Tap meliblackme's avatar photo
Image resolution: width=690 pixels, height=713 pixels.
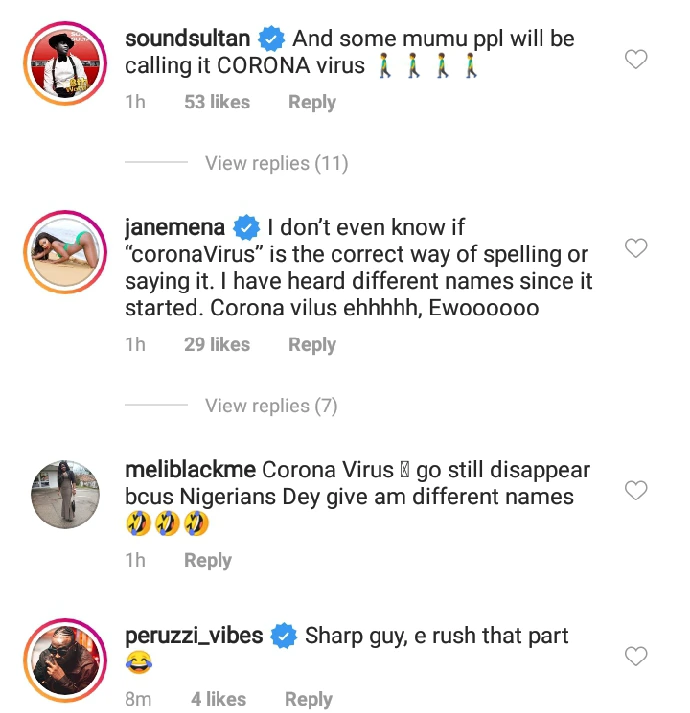coord(65,493)
